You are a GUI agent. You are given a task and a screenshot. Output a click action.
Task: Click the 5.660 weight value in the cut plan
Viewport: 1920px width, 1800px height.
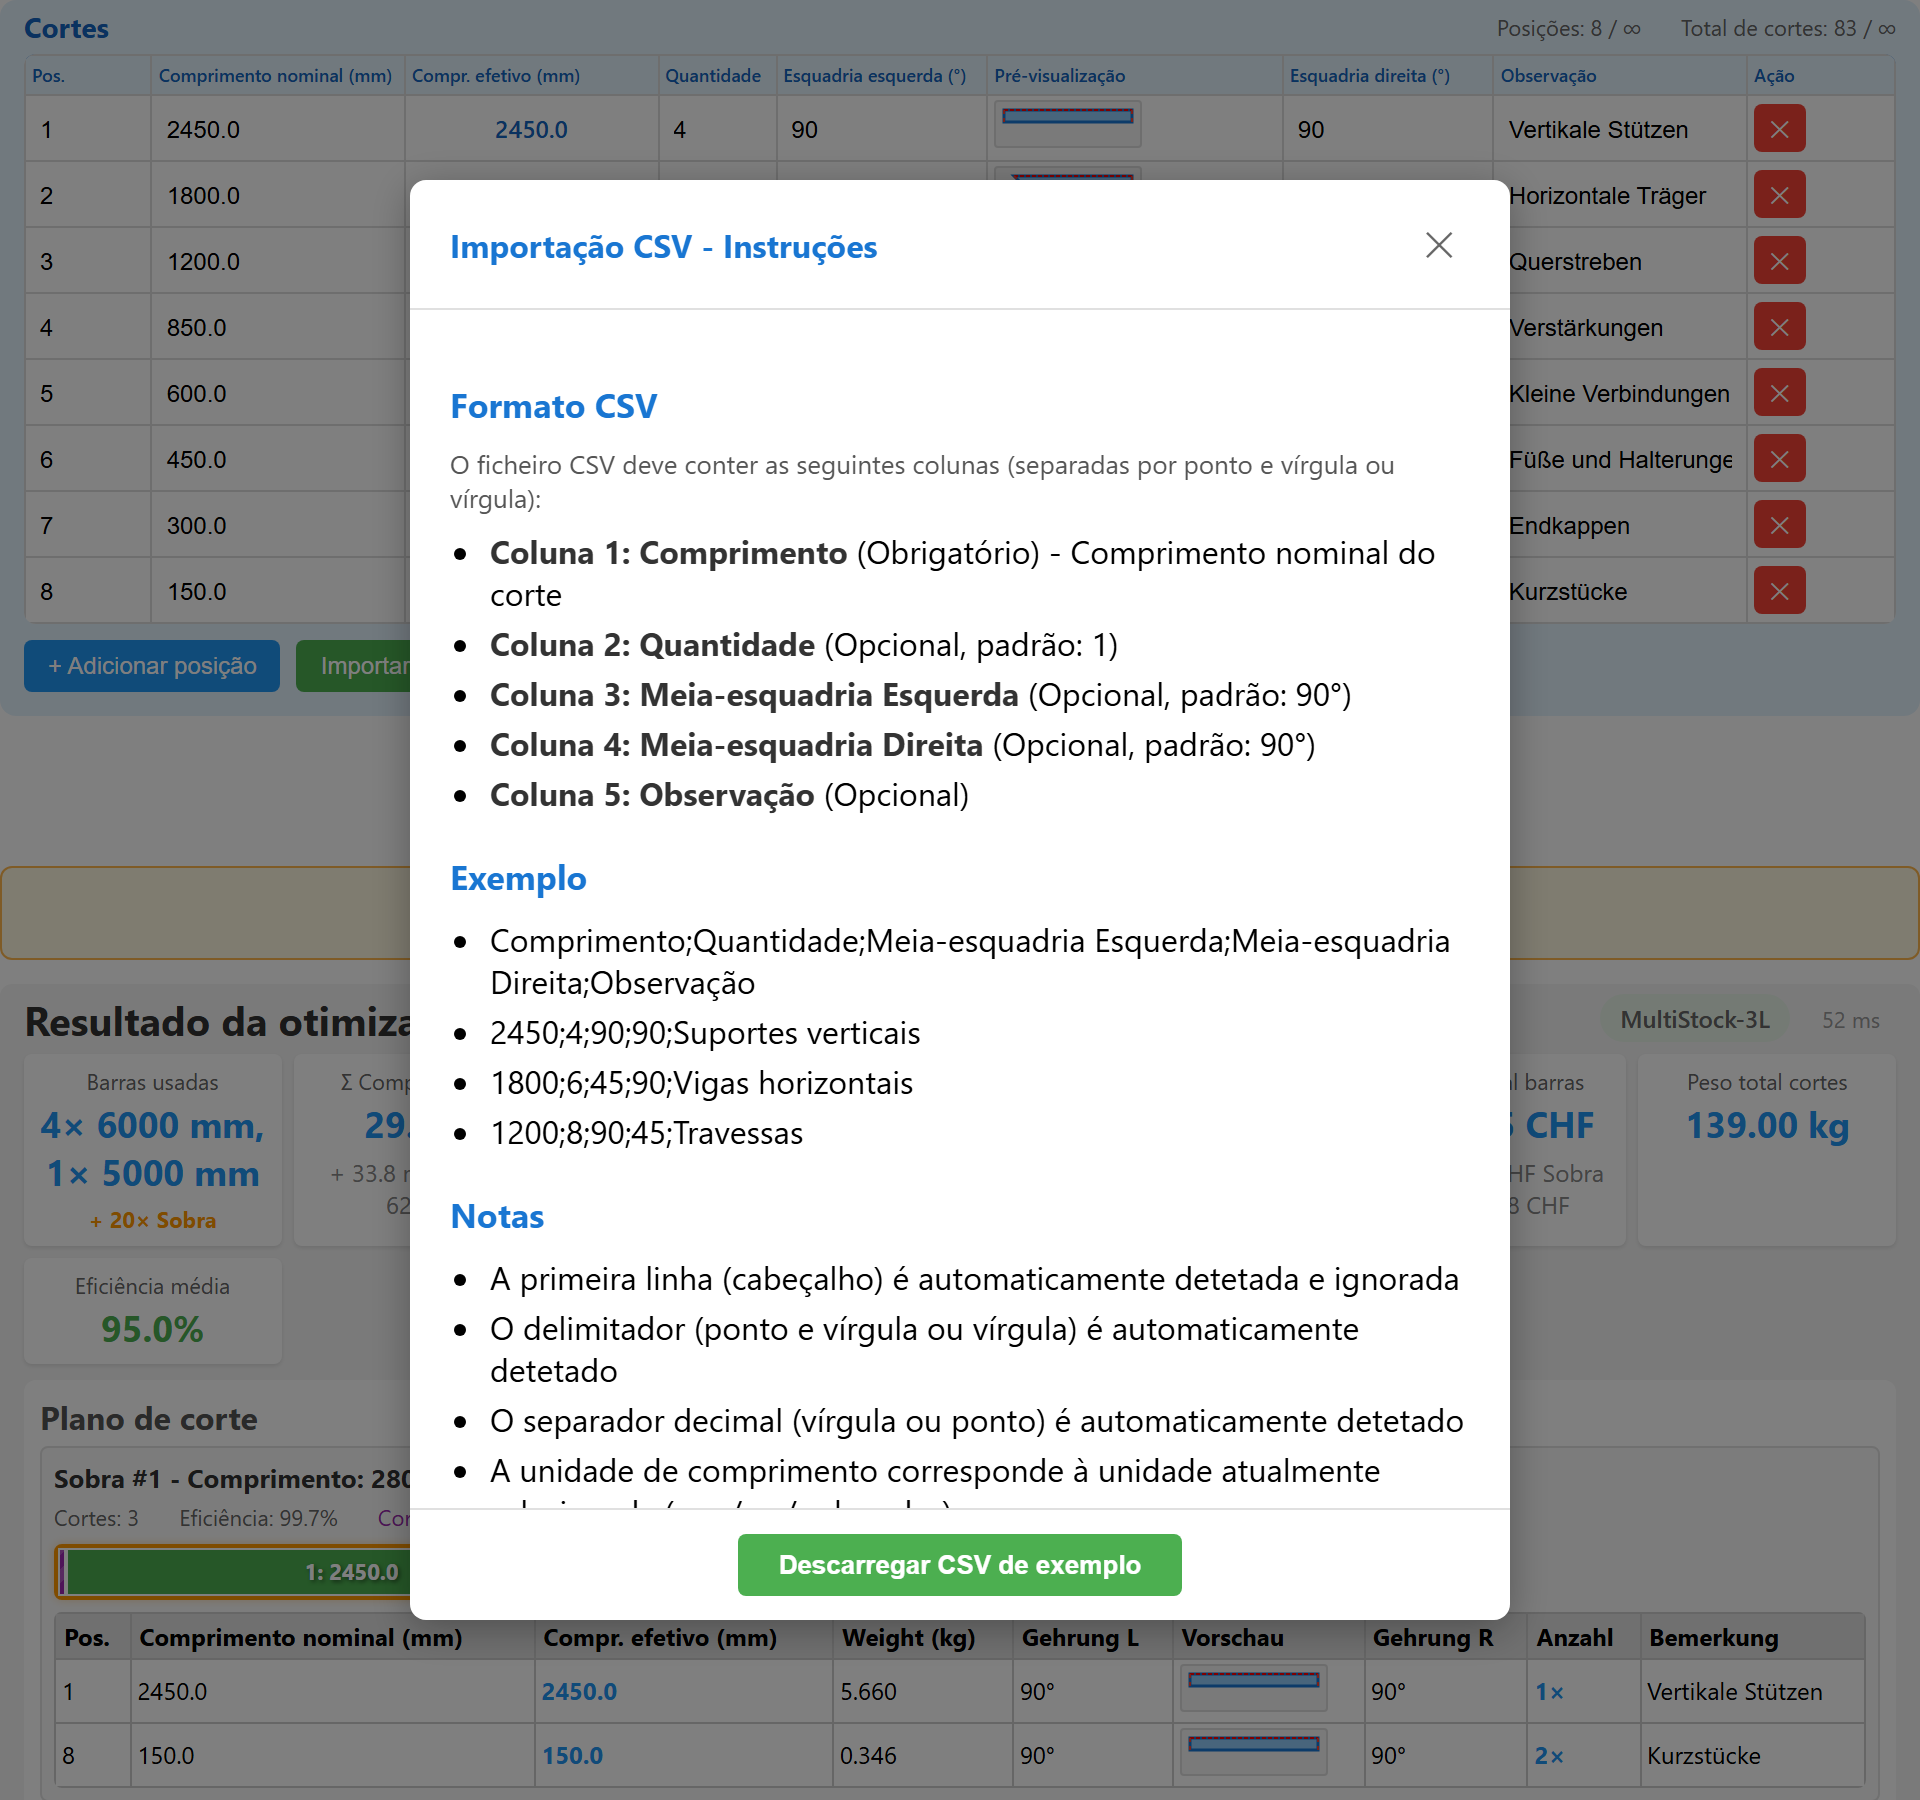[x=868, y=1692]
